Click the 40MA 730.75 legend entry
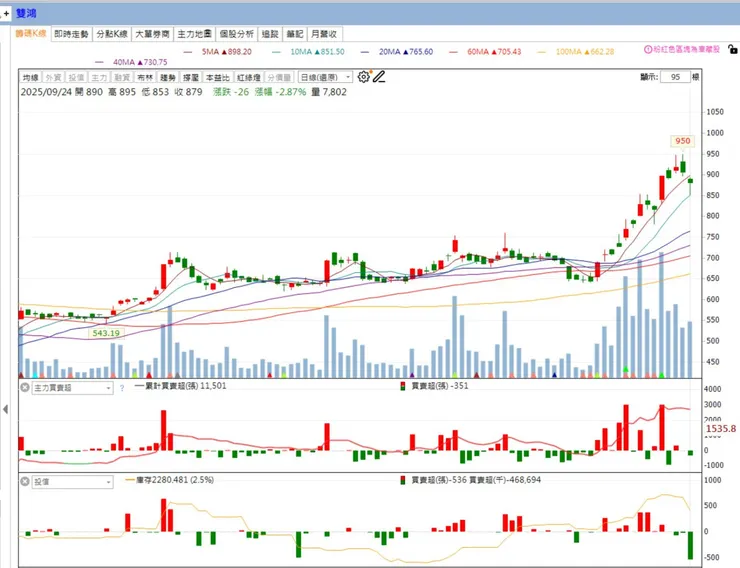Viewport: 740px width, 568px height. (140, 62)
